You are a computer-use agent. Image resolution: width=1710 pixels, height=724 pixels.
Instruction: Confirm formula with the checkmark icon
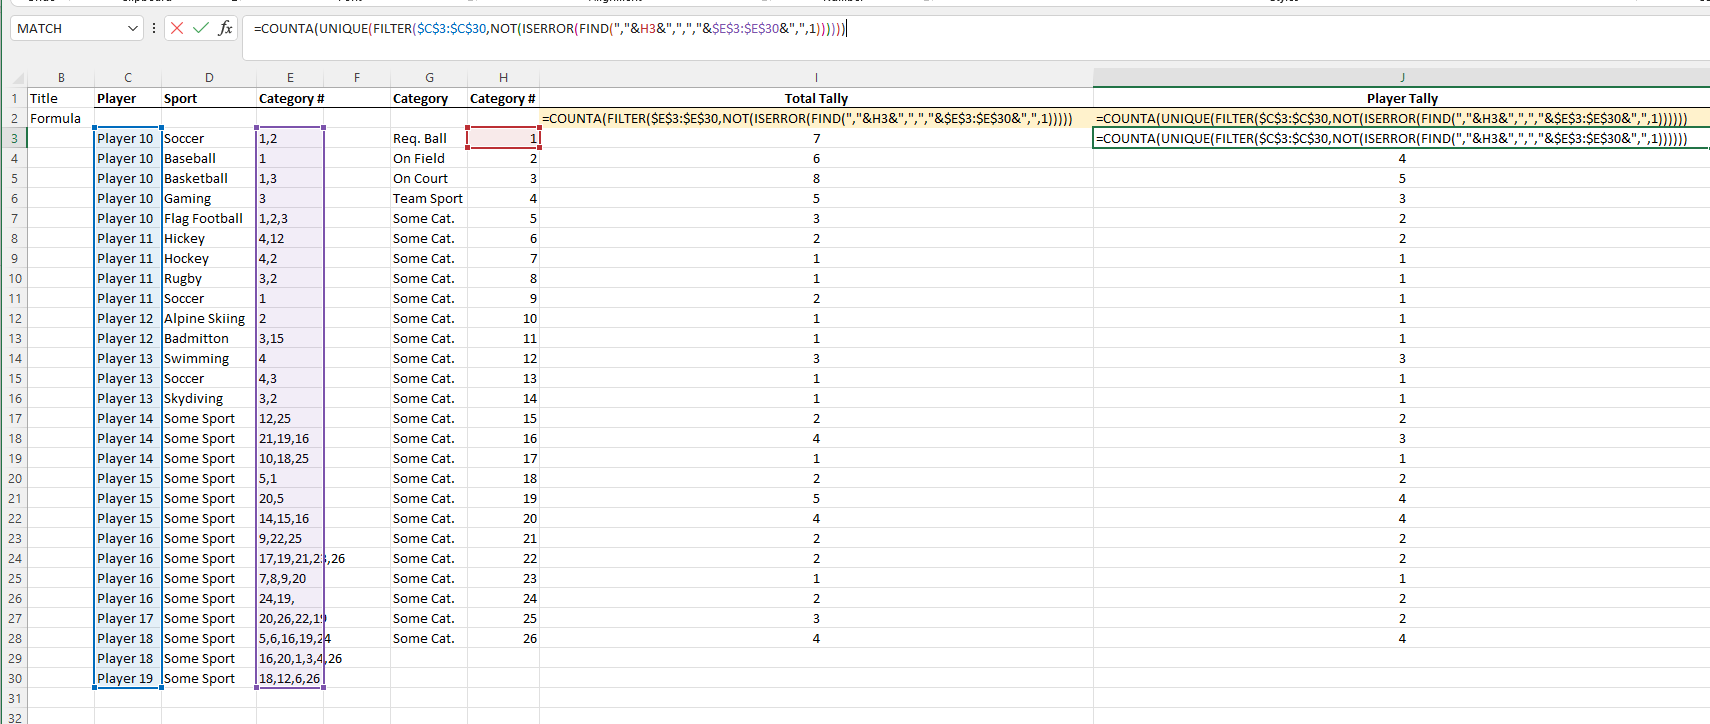[x=201, y=28]
